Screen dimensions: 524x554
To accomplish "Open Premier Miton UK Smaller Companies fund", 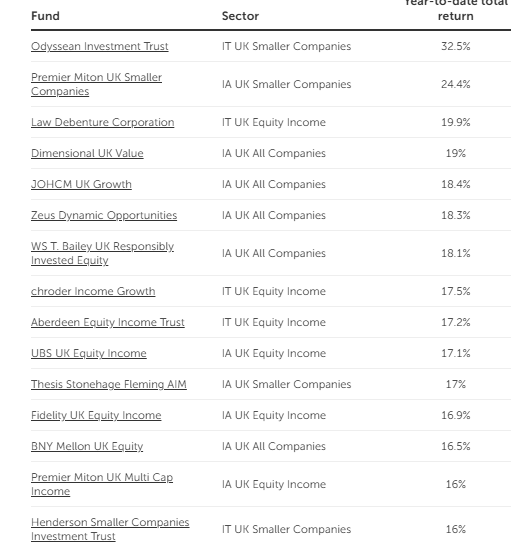I will pyautogui.click(x=96, y=84).
